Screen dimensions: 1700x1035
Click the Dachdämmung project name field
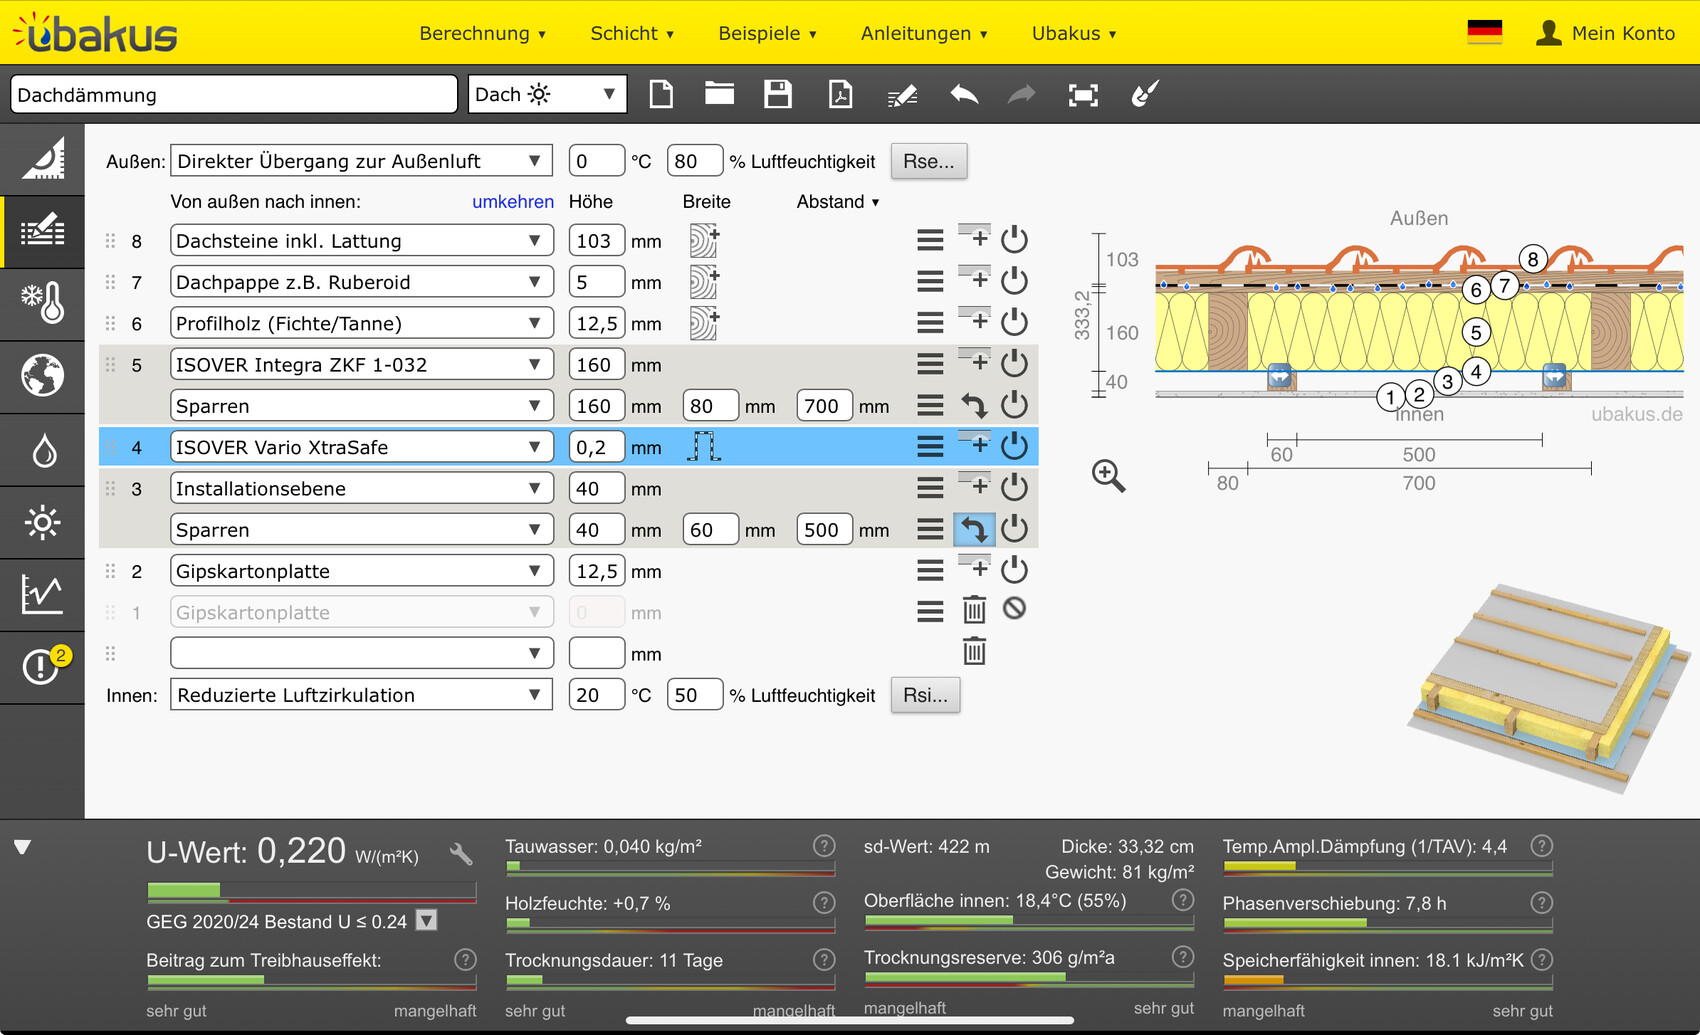[x=233, y=95]
